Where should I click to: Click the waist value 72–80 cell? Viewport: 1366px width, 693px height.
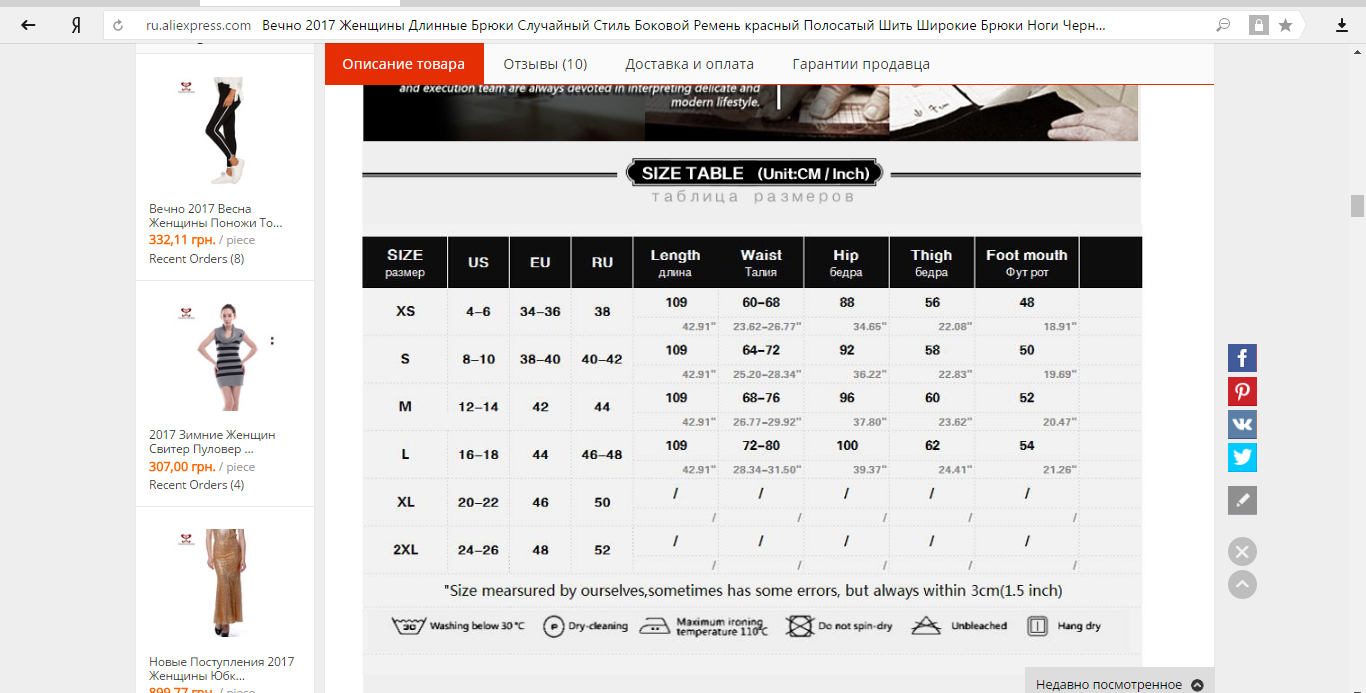click(761, 445)
